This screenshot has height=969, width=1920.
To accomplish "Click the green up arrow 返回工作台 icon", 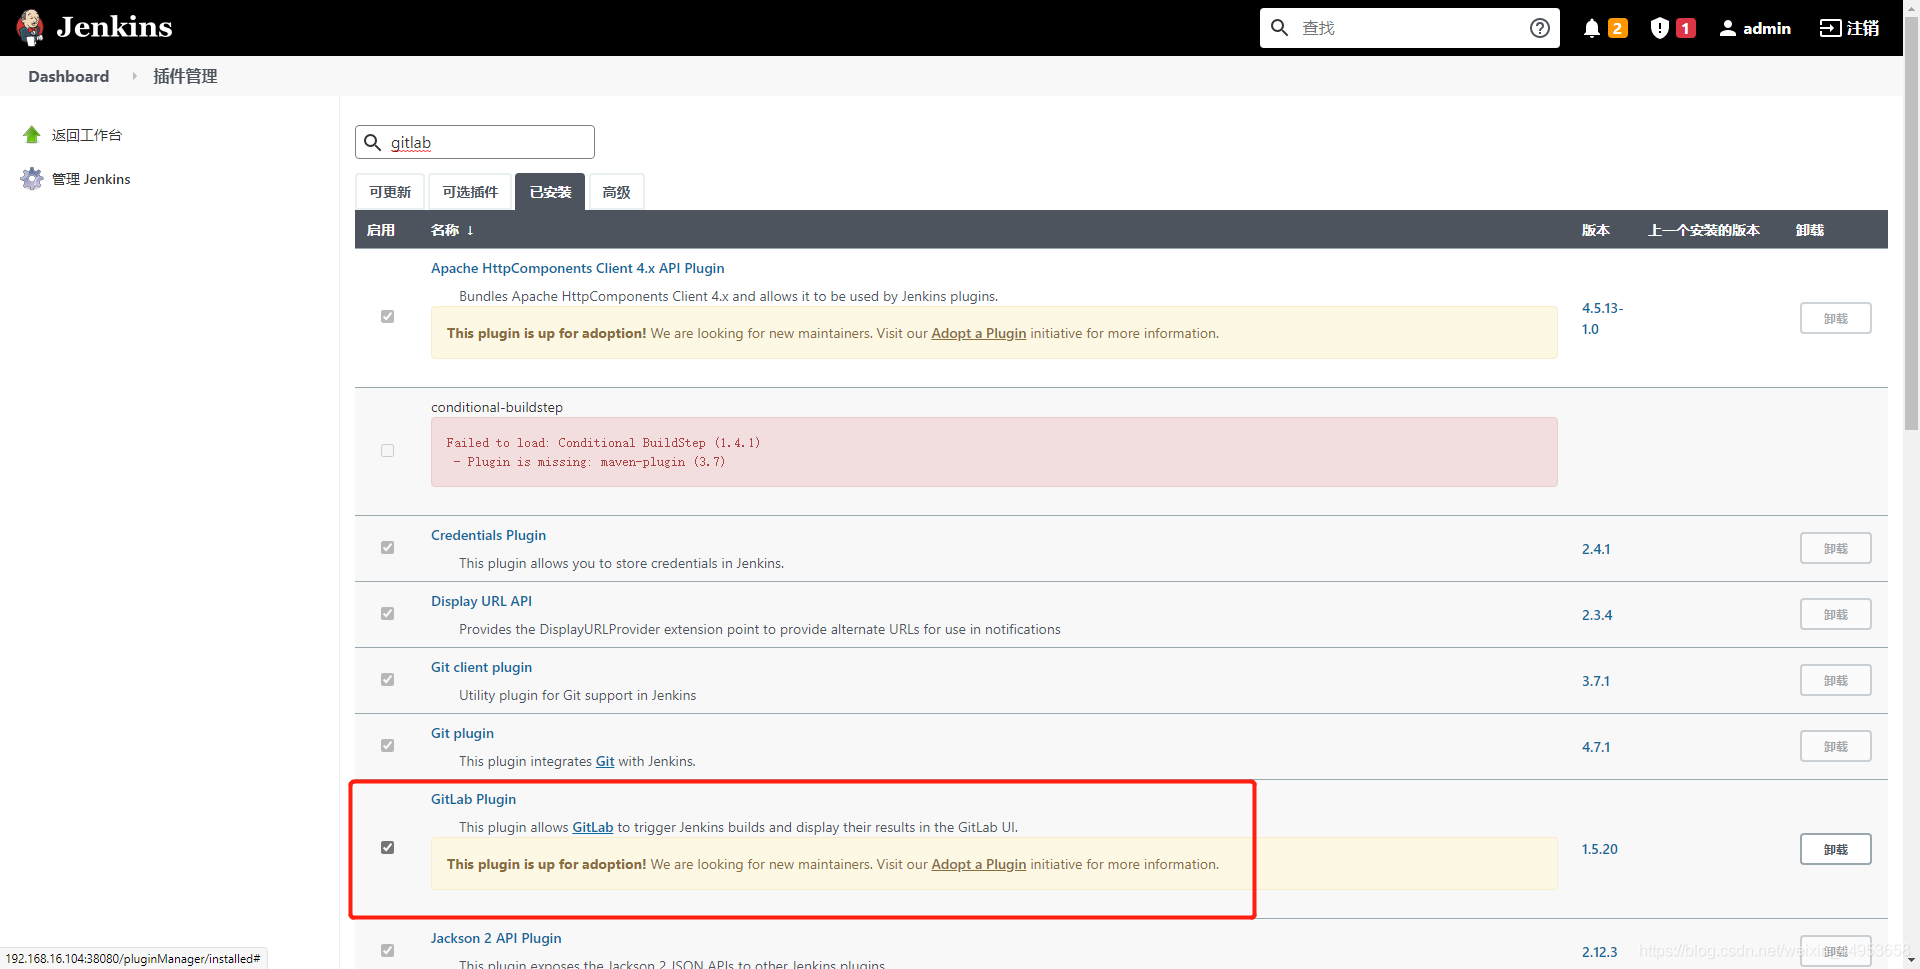I will coord(32,135).
